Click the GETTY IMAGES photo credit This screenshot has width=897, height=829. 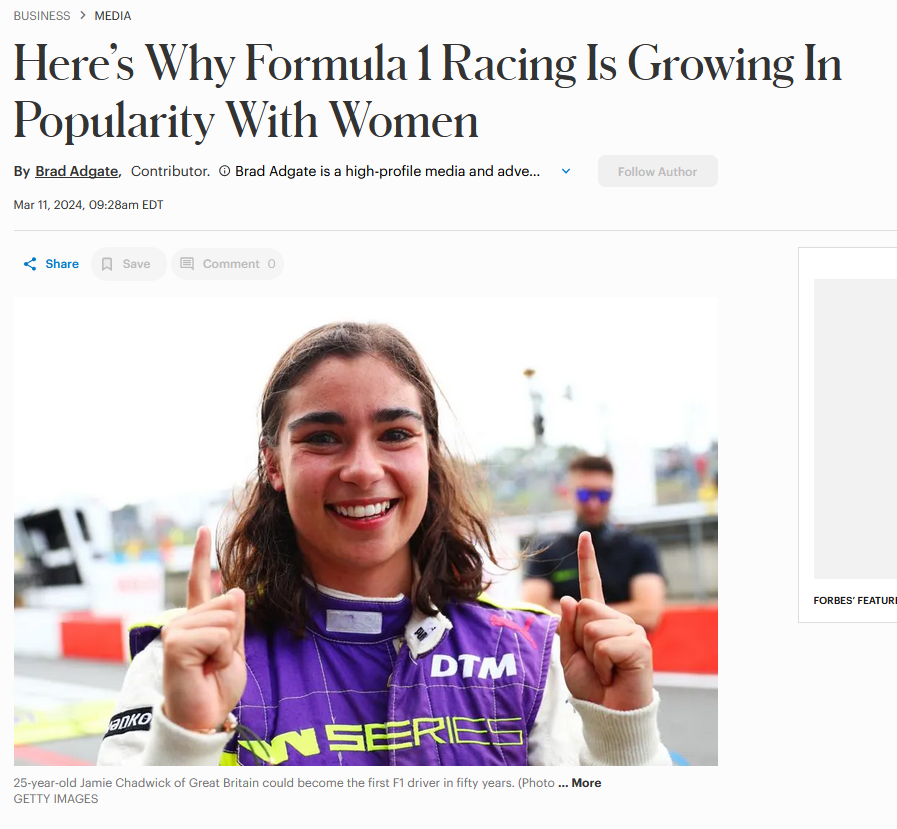56,799
